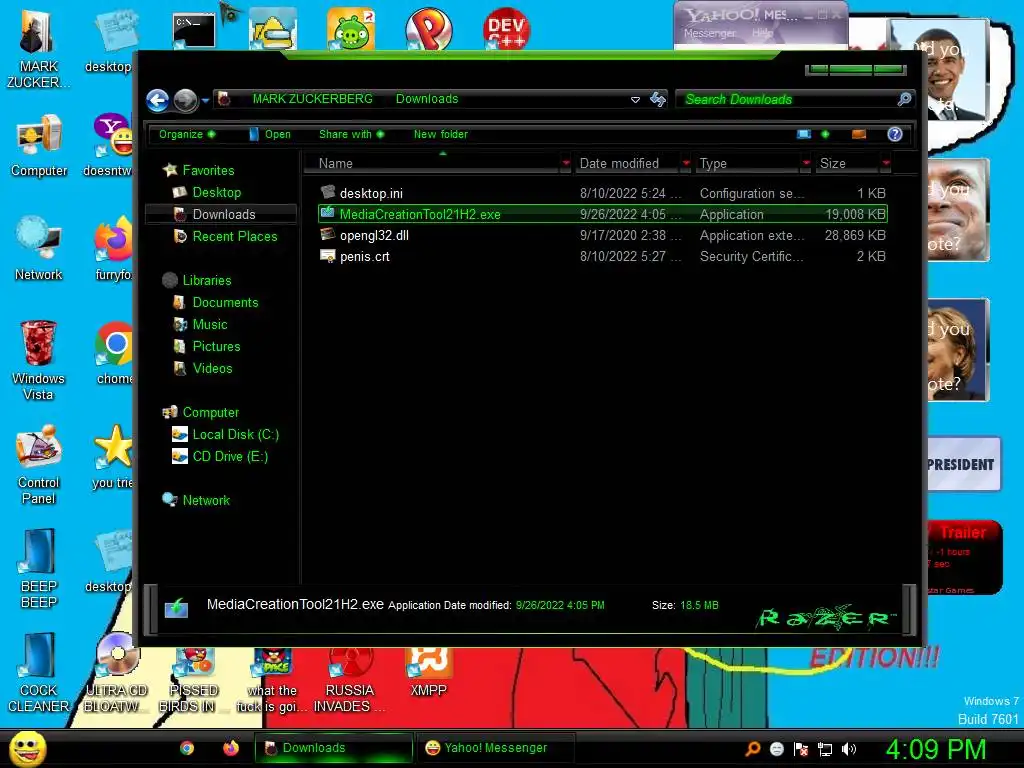Click the magnifier icon in Search Downloads
The width and height of the screenshot is (1024, 768).
[904, 99]
